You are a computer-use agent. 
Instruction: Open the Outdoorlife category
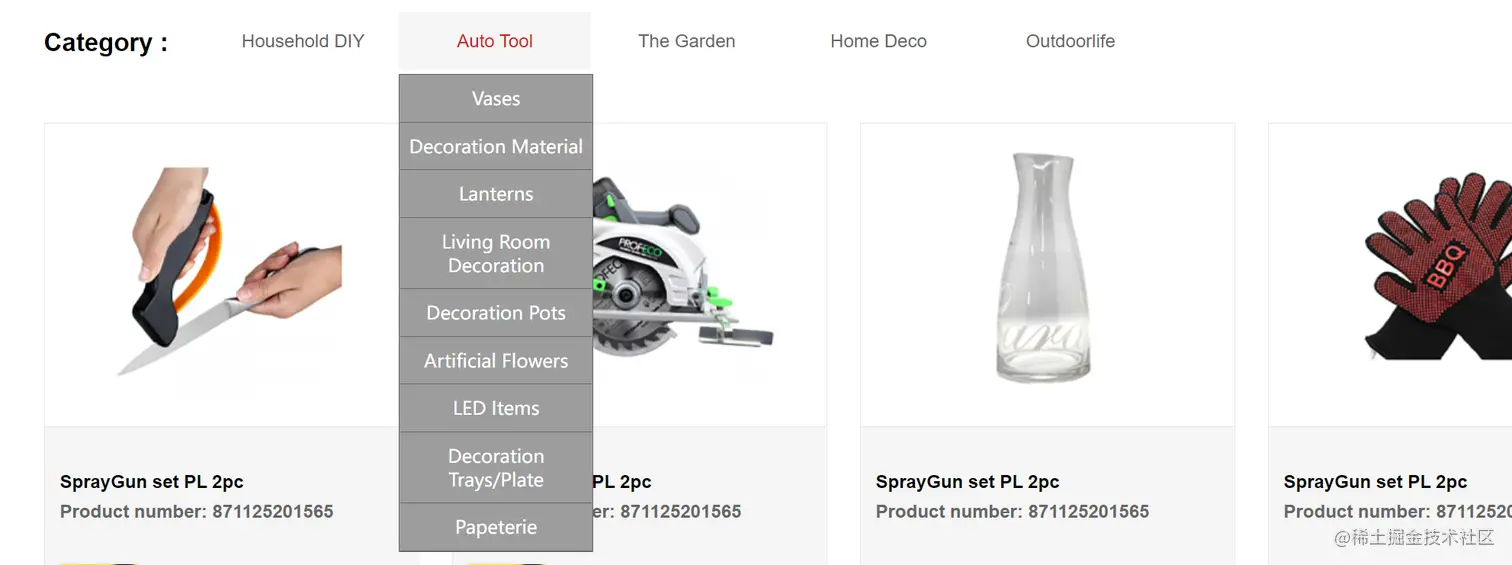point(1071,41)
